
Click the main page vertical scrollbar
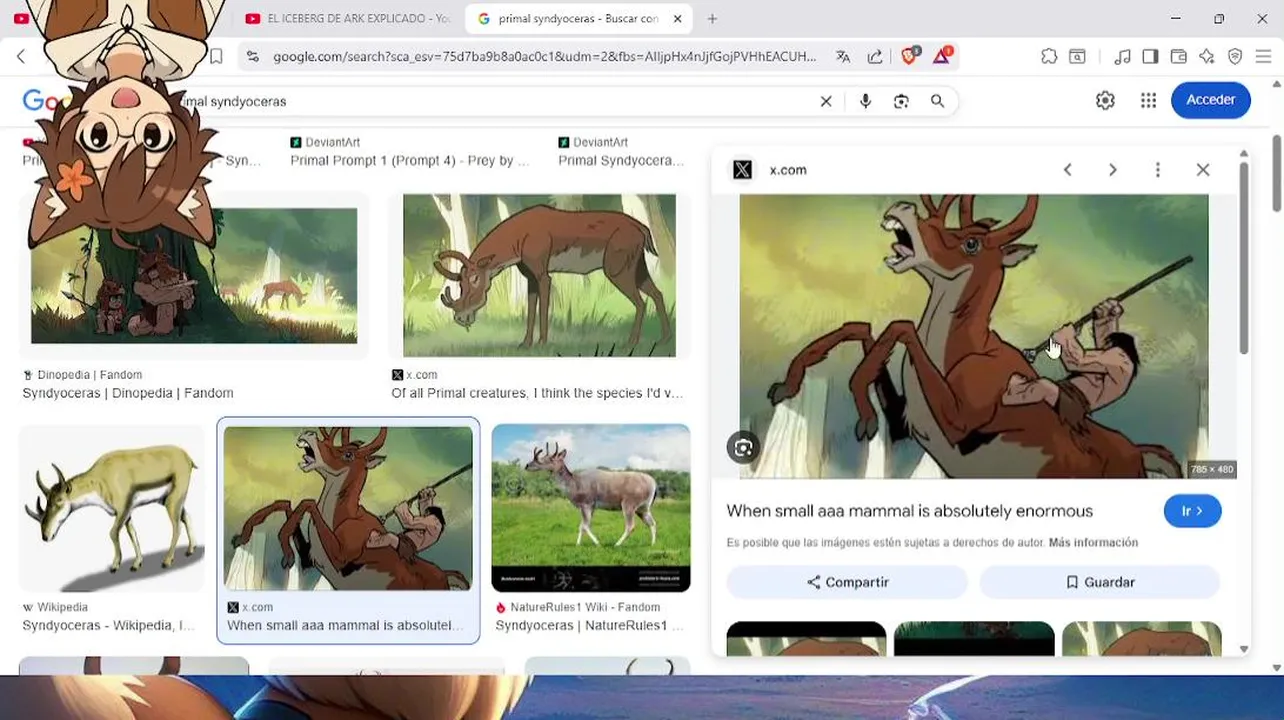tap(1277, 172)
